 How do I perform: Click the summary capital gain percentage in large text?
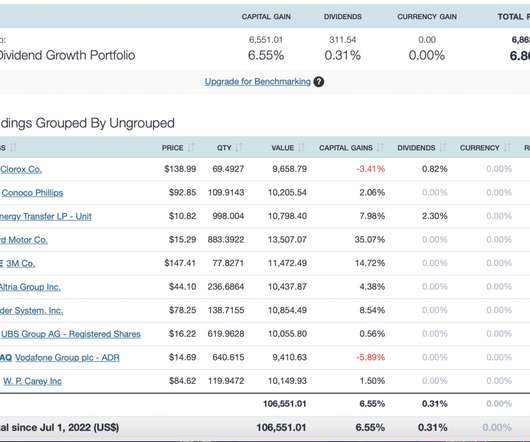coord(266,55)
